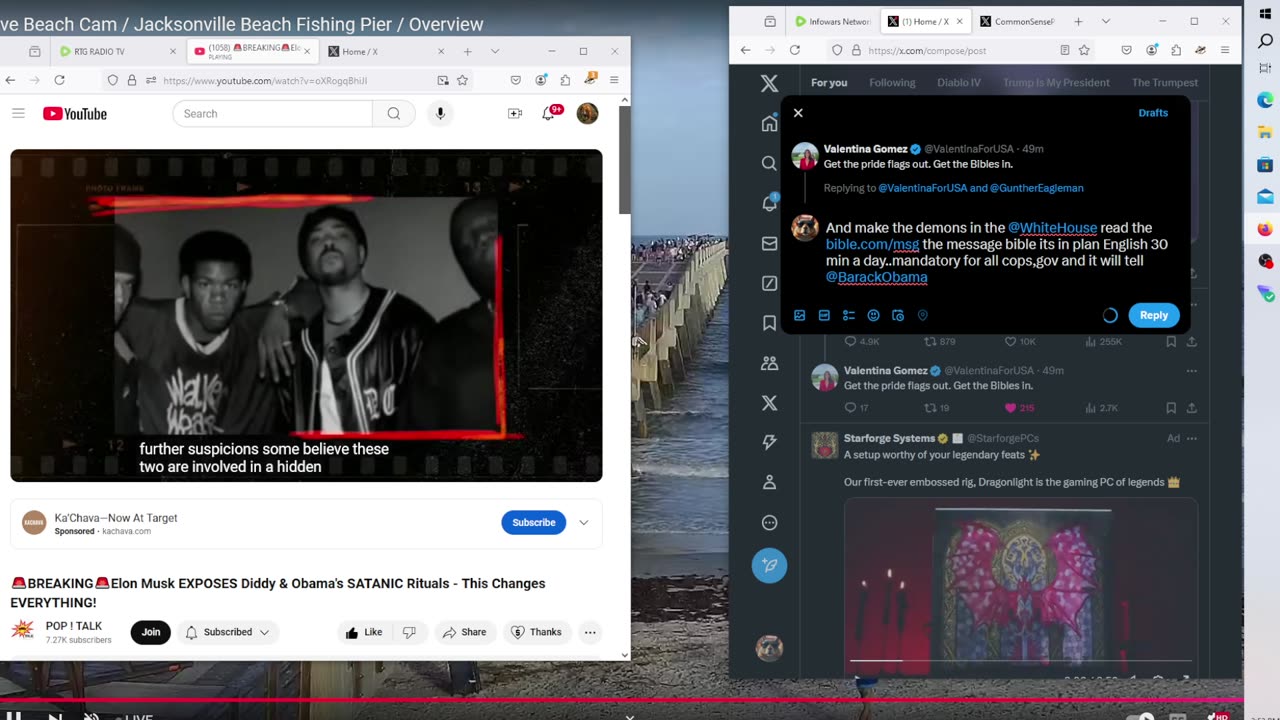Open Firefox menu in YouTube window

[614, 80]
